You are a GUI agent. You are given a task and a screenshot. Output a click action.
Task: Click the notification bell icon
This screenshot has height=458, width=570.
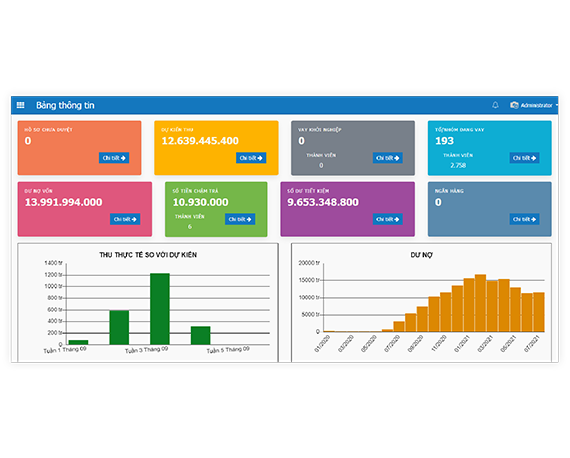[495, 105]
